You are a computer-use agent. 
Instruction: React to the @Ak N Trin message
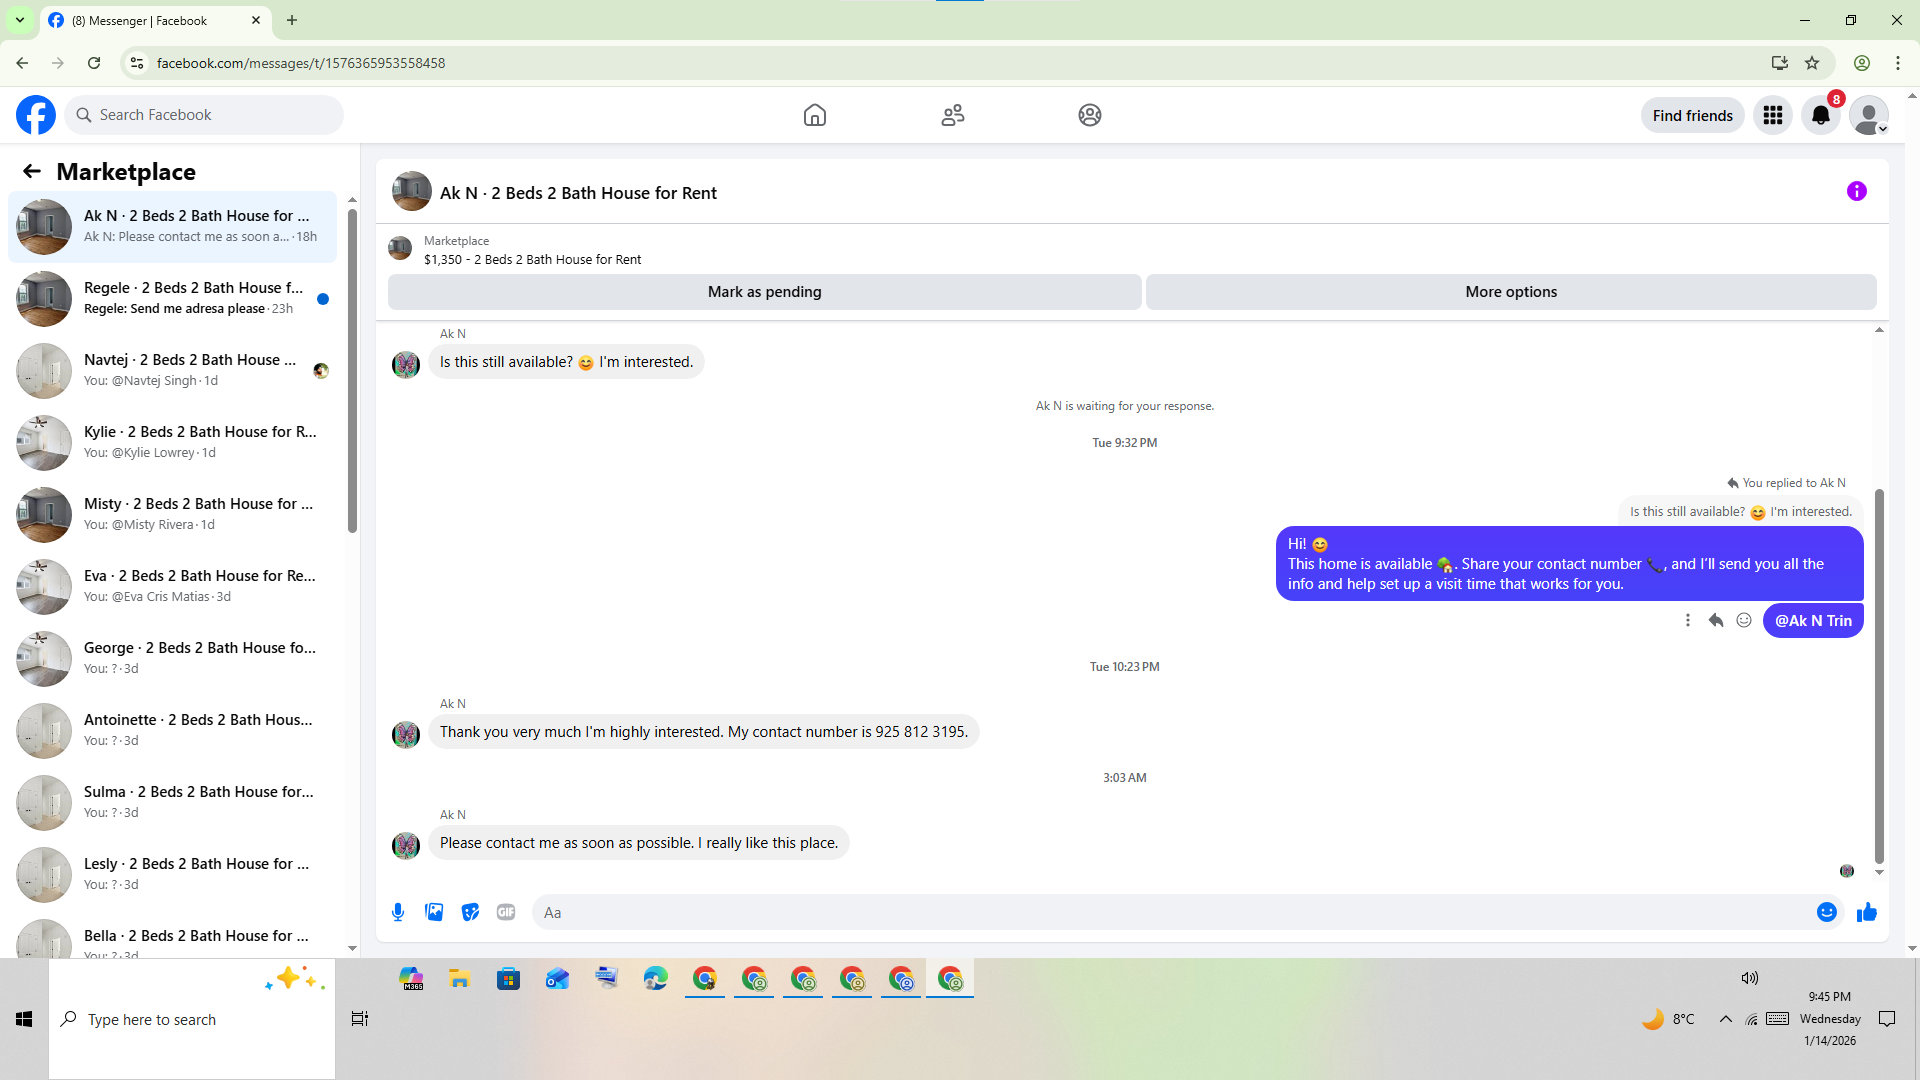click(1744, 620)
